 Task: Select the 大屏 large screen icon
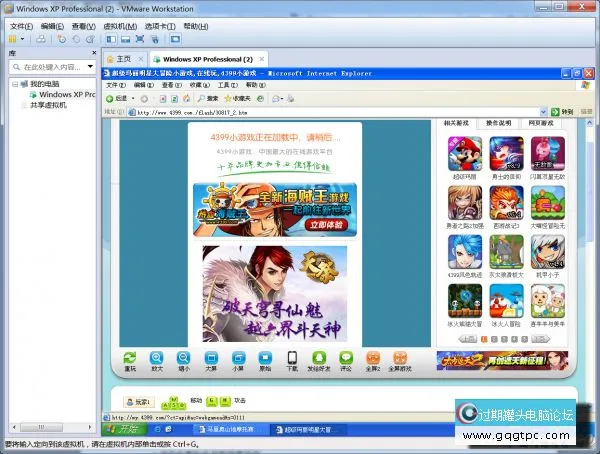point(211,358)
